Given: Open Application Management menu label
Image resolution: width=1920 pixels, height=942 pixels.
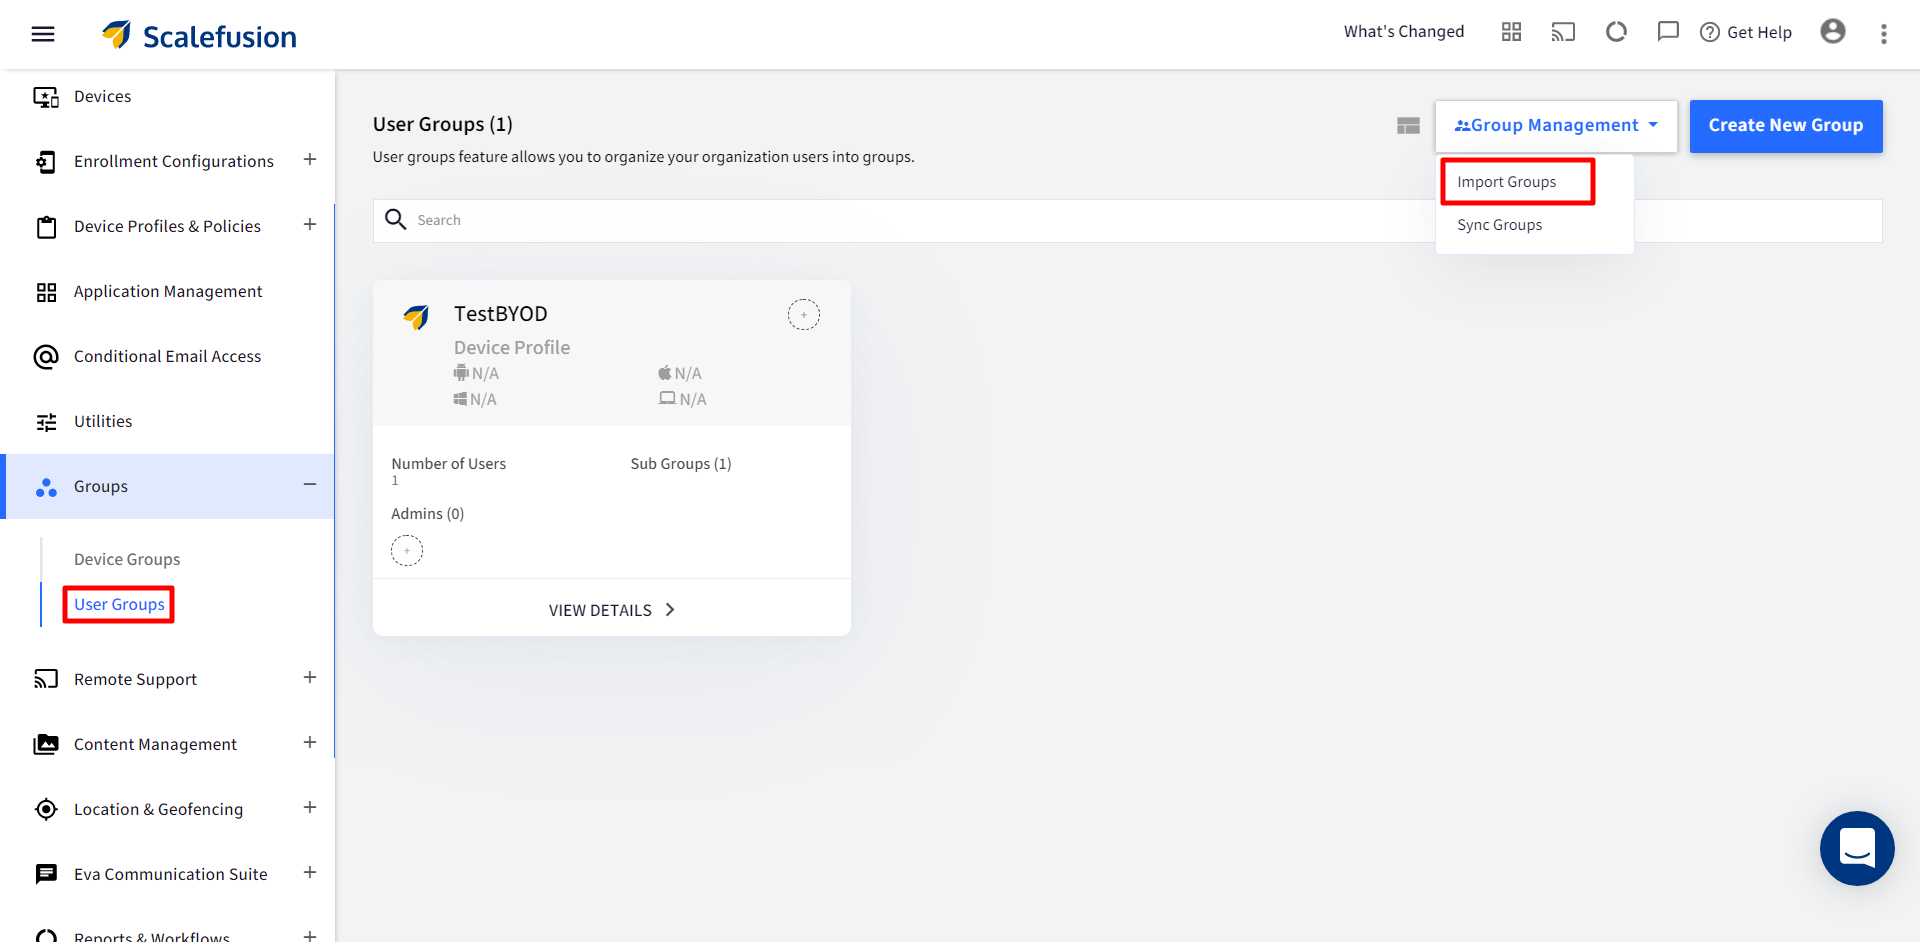Looking at the screenshot, I should [x=168, y=292].
